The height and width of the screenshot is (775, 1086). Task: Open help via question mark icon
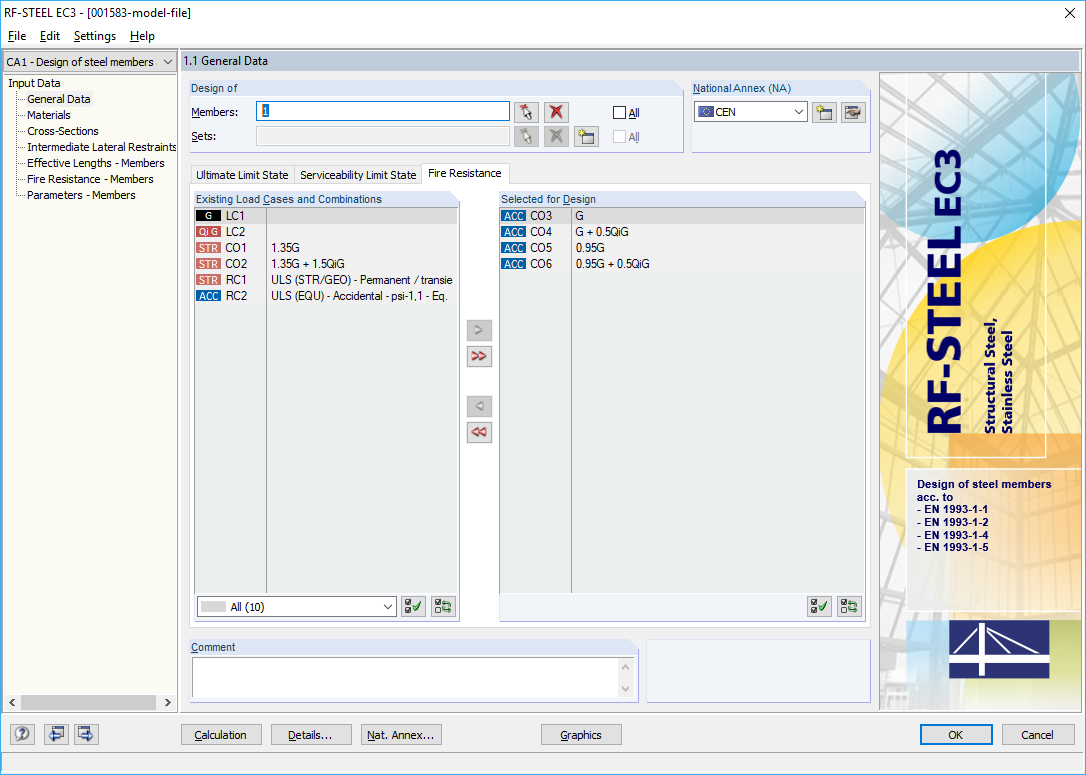tap(22, 734)
